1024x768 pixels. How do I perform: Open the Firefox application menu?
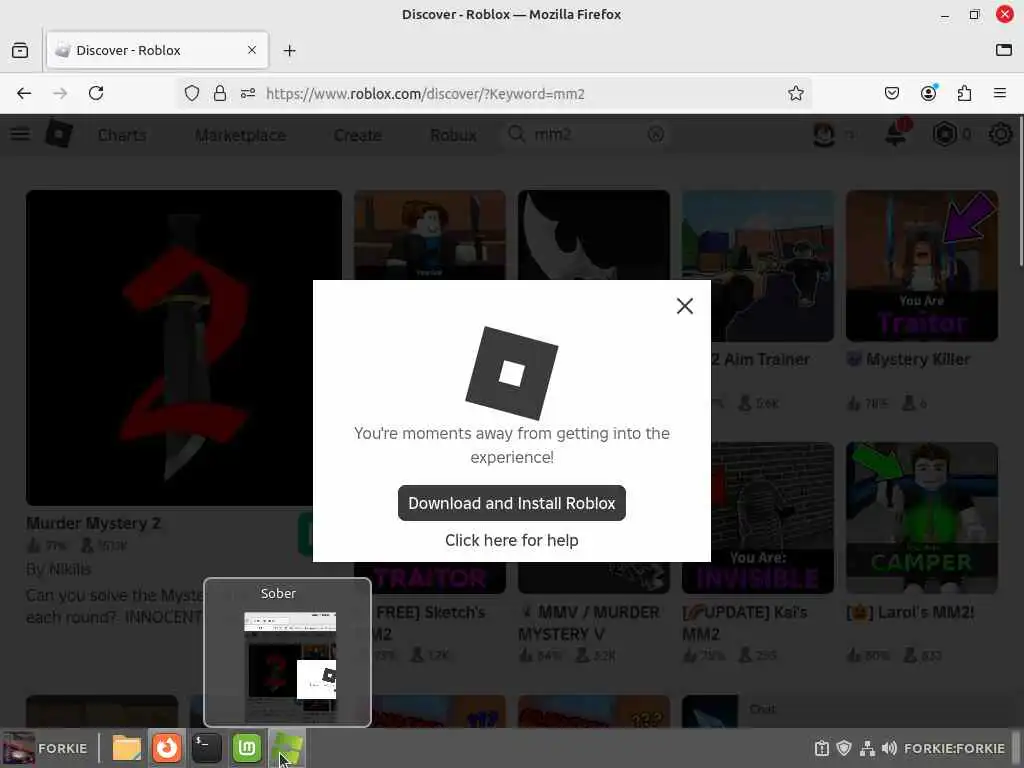pyautogui.click(x=1000, y=93)
